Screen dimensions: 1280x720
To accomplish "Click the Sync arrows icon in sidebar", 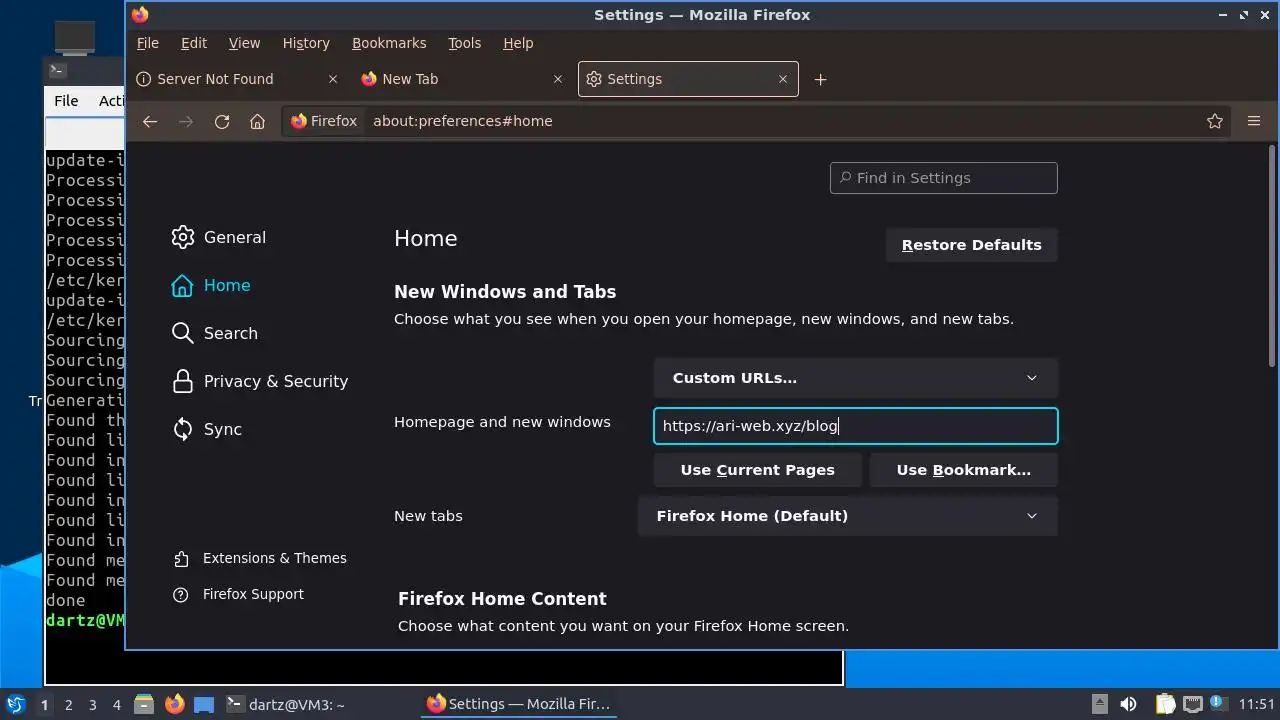I will click(182, 429).
